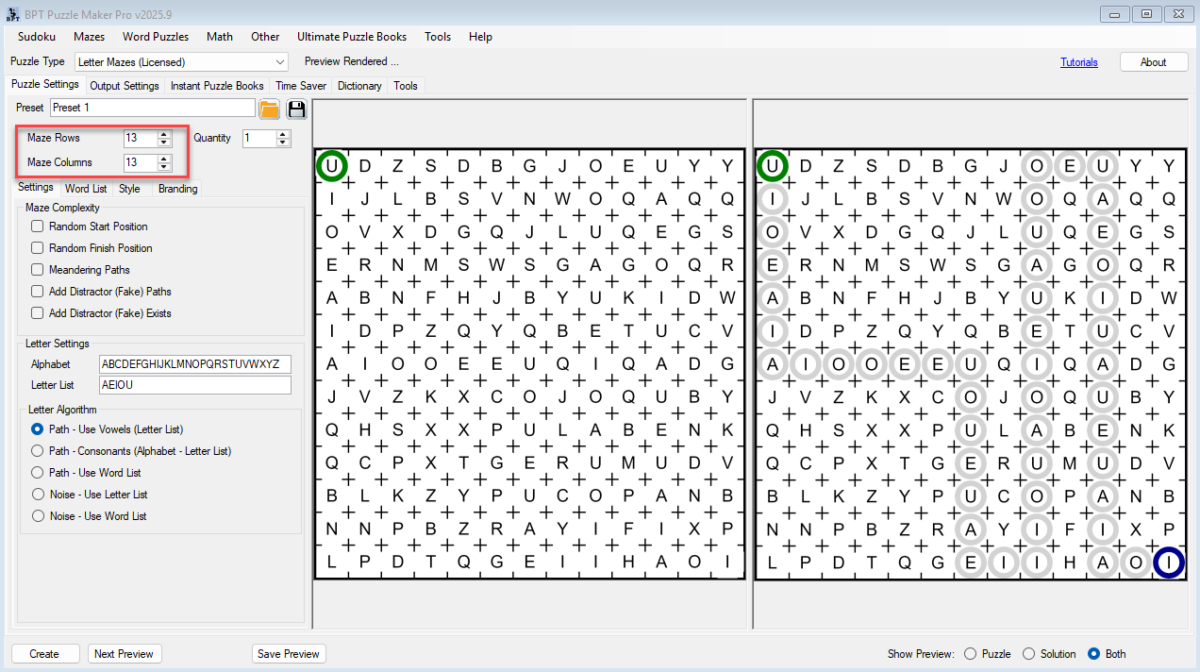The height and width of the screenshot is (672, 1200).
Task: Select Noise - Use Word List option
Action: (x=38, y=516)
